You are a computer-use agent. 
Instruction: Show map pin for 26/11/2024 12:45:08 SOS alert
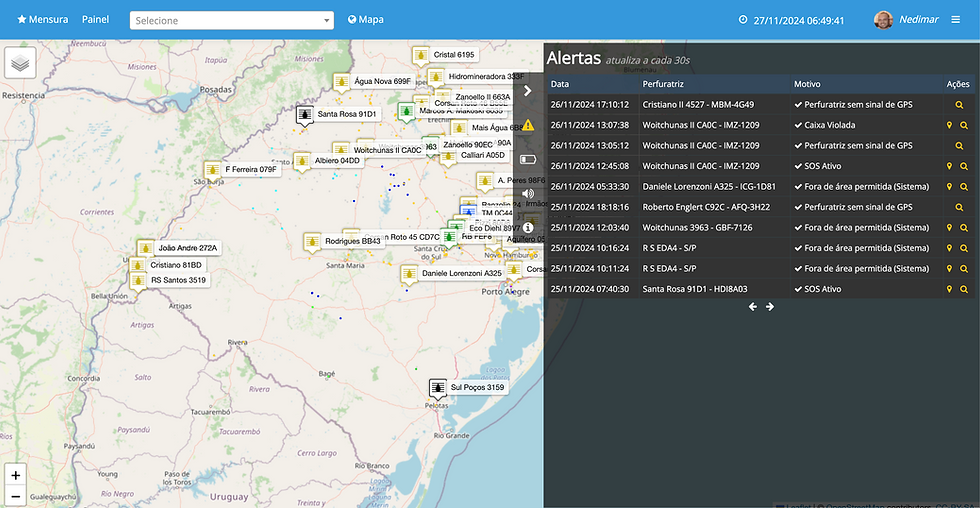click(949, 166)
